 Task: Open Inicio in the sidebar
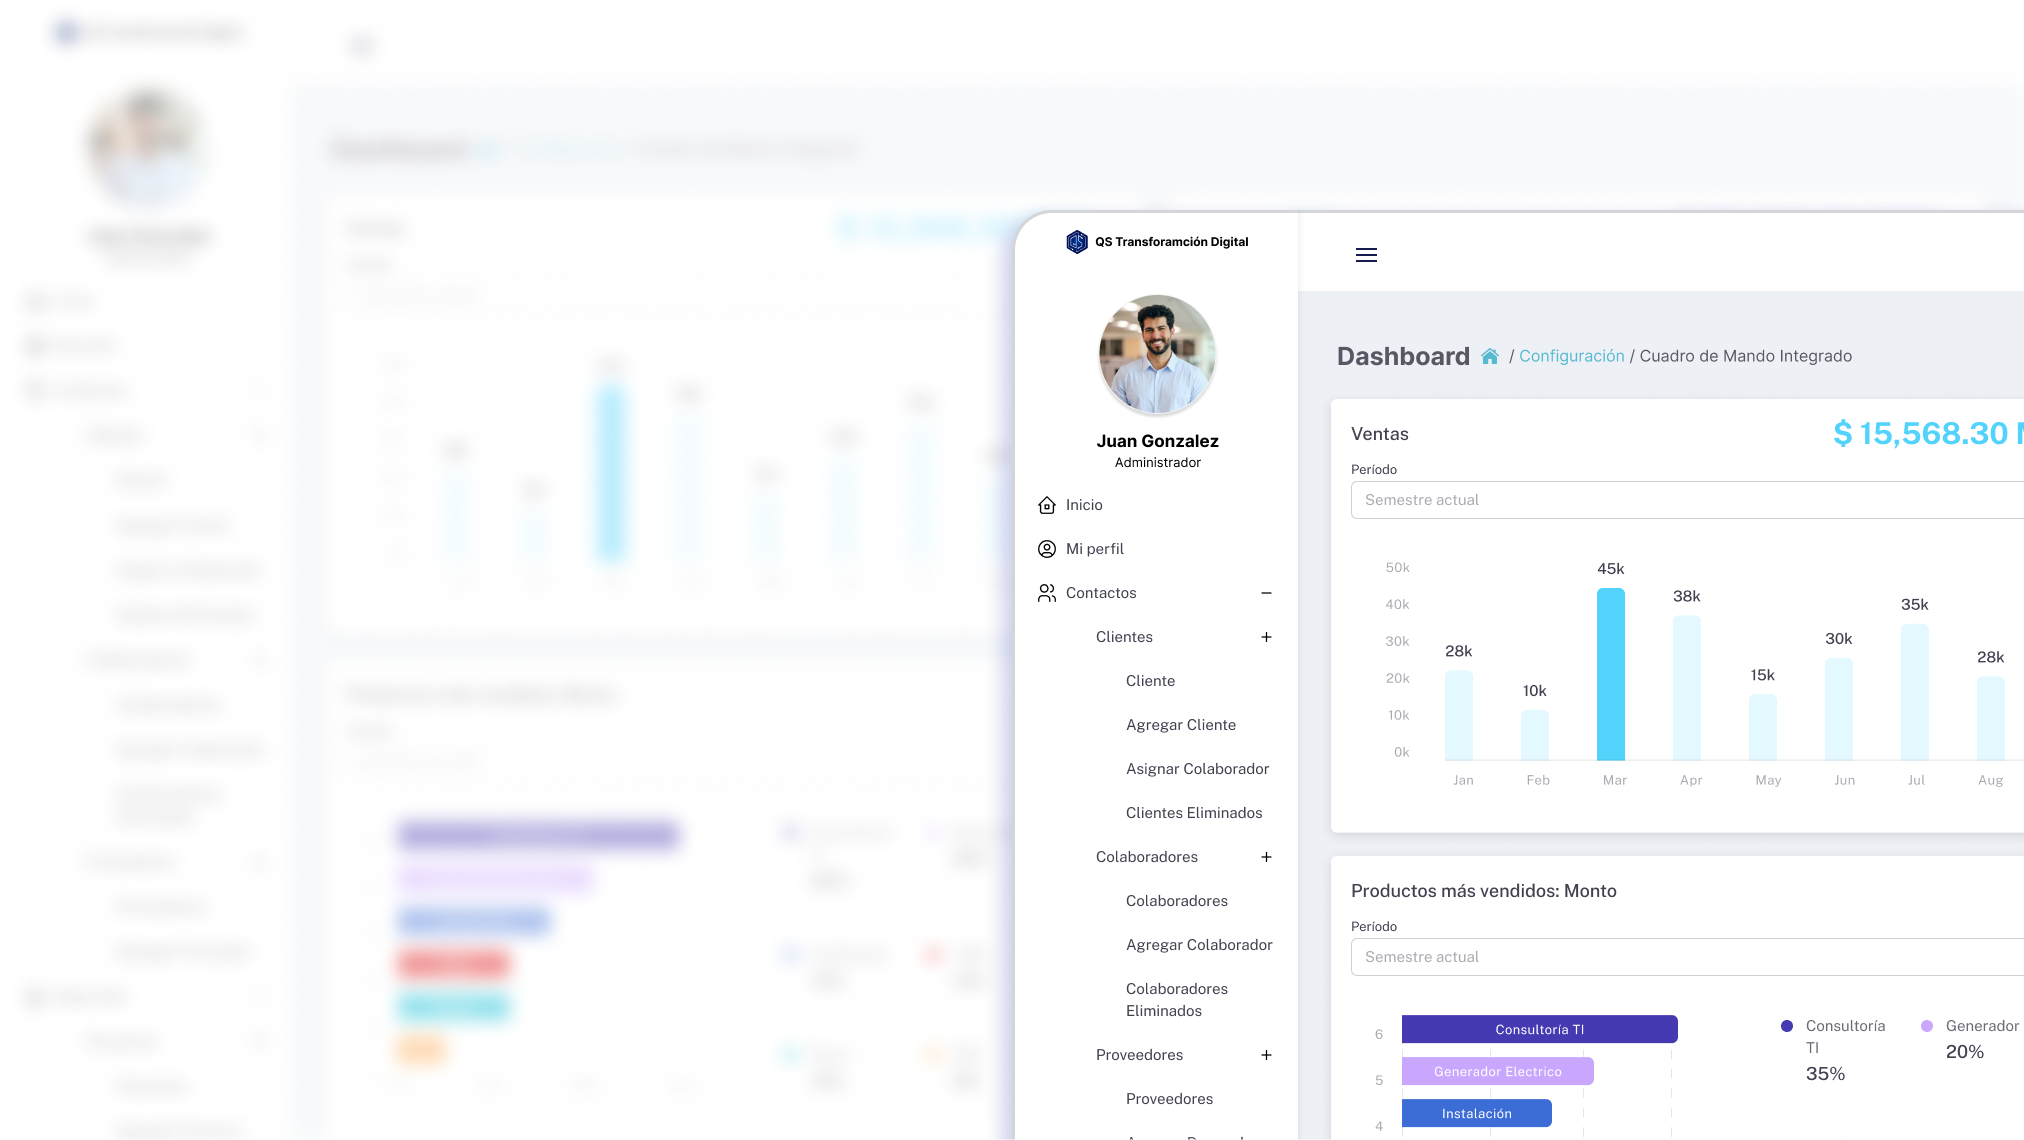tap(1084, 505)
